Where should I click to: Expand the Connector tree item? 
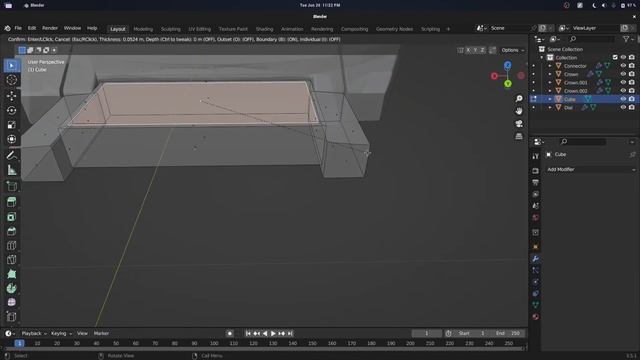tap(550, 66)
